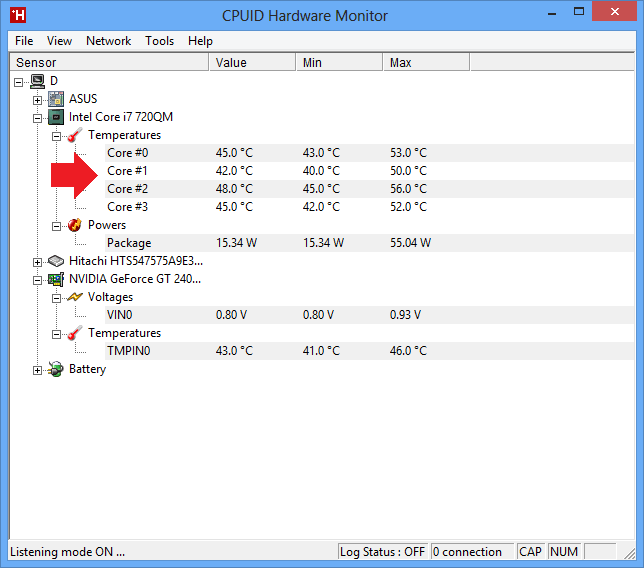
Task: Click TMPIN0 current value 43.0 °C
Action: coord(235,351)
